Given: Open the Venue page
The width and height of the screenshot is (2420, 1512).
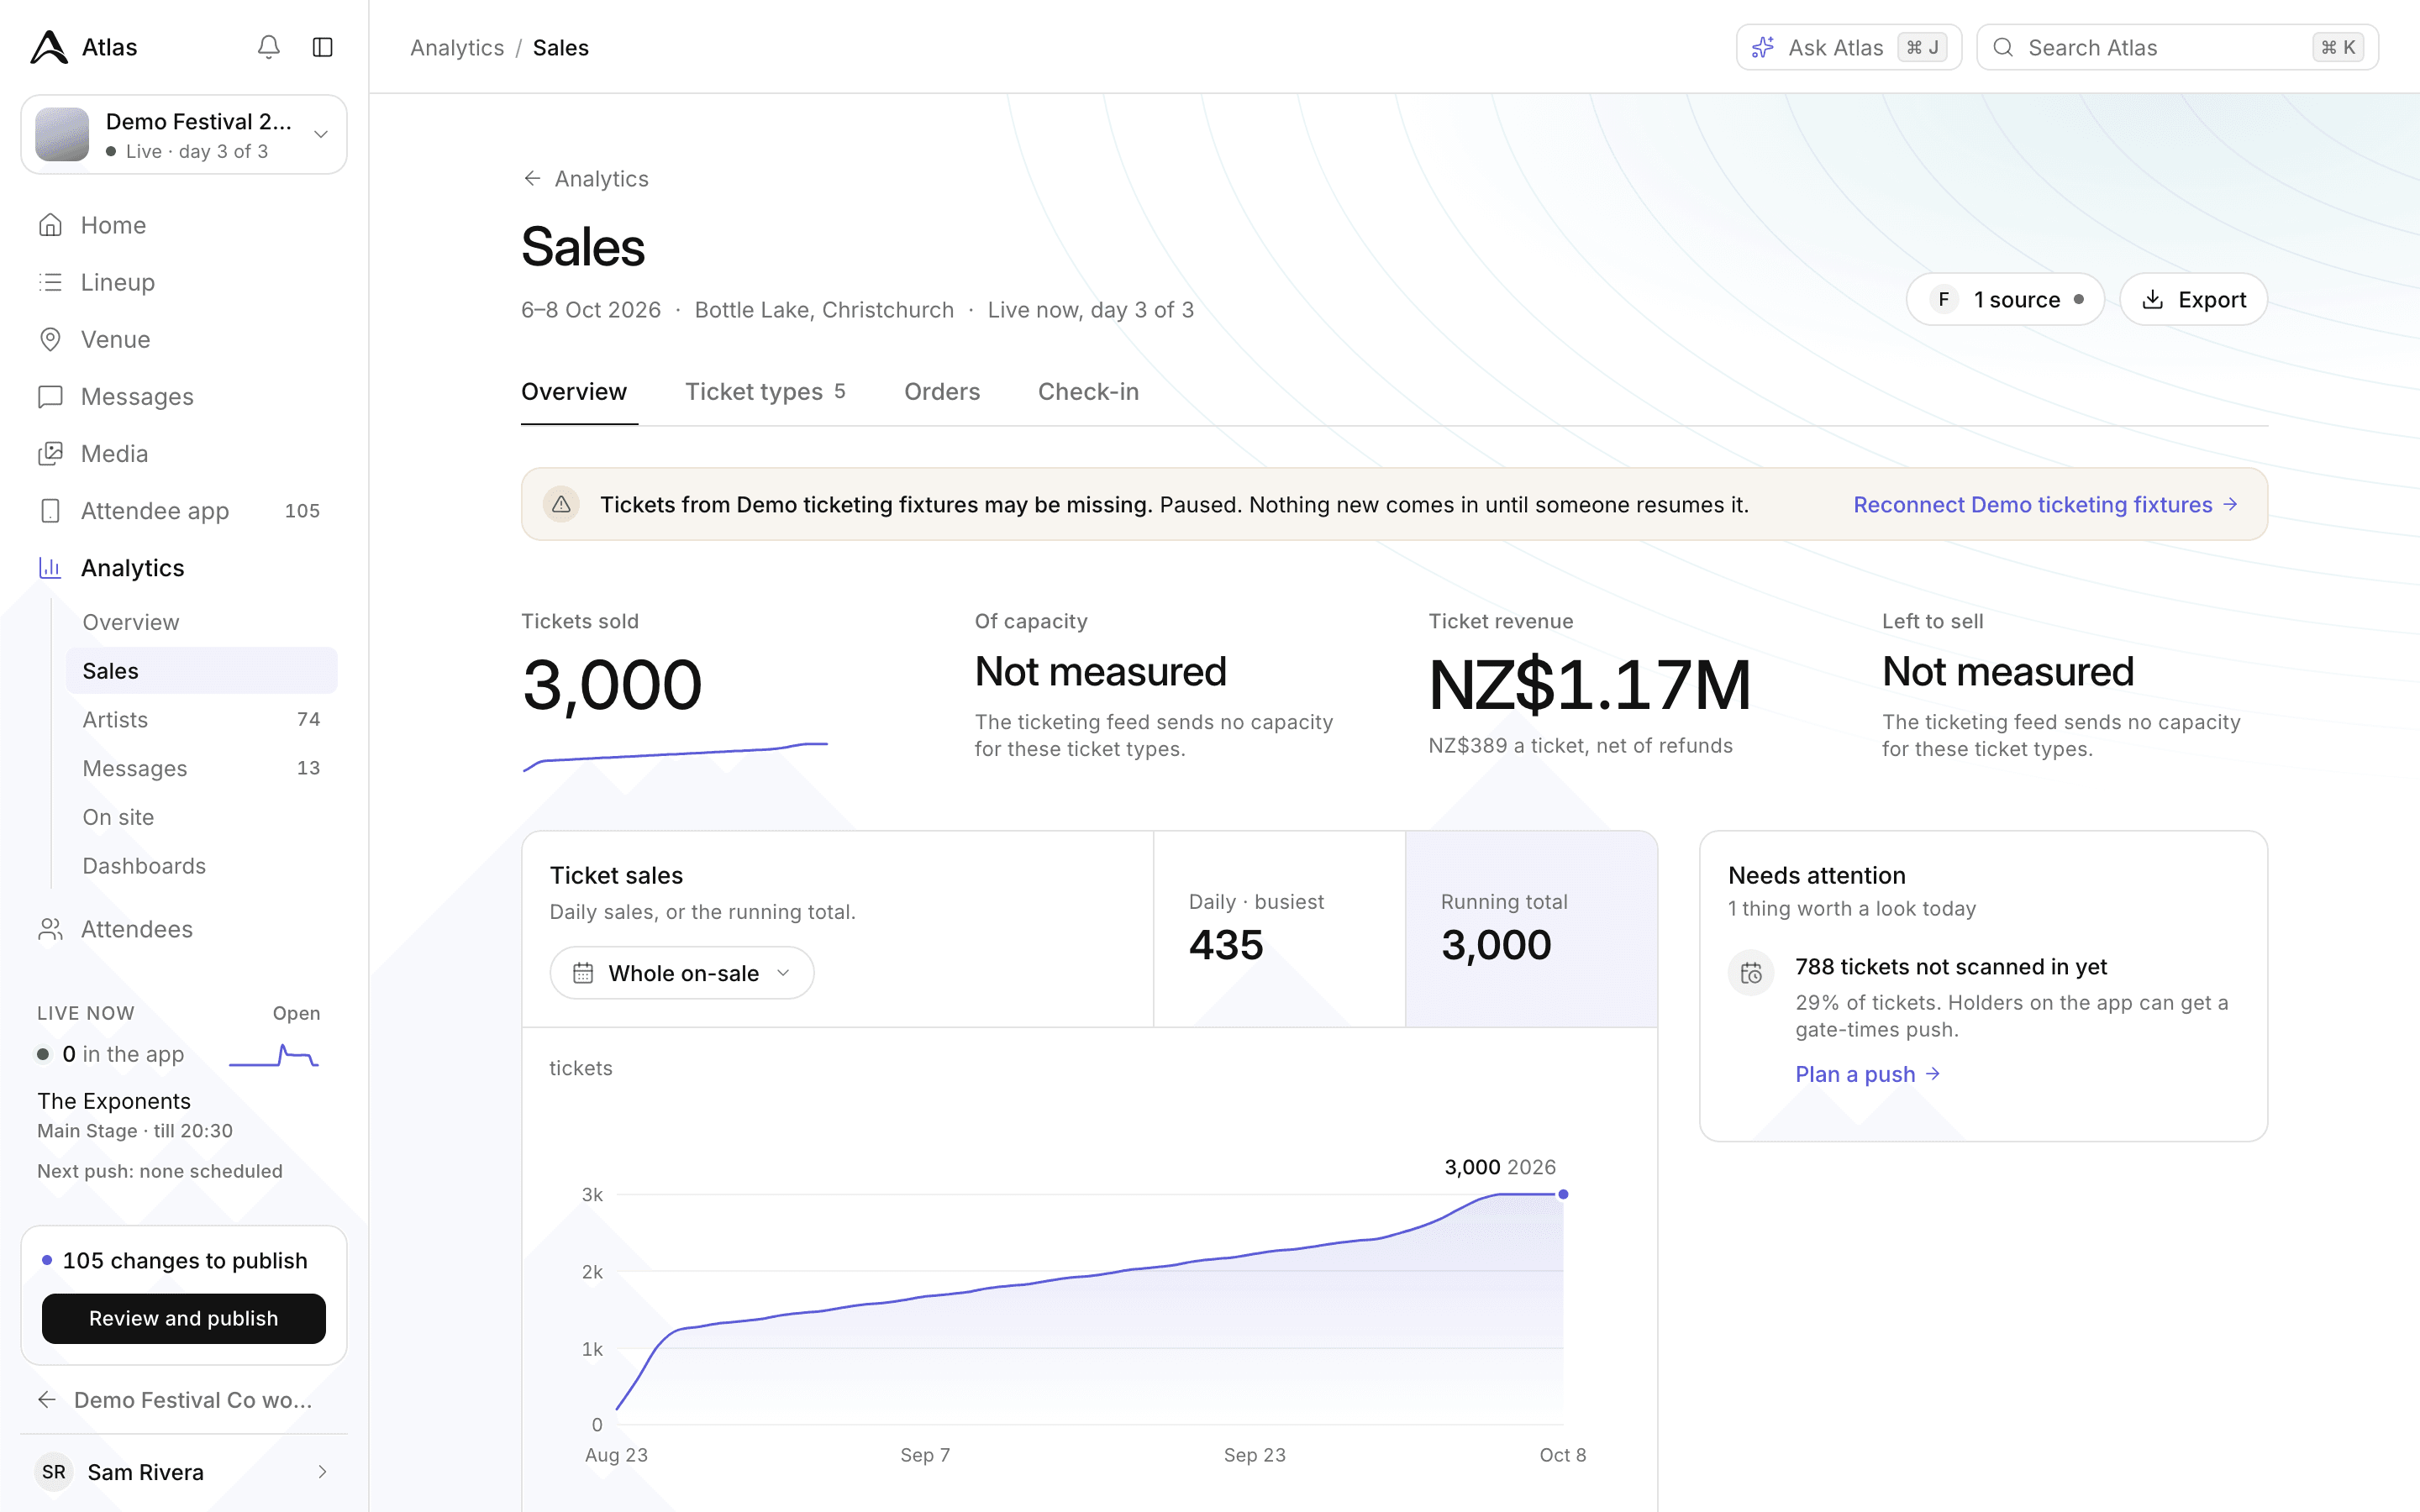Looking at the screenshot, I should click(x=184, y=339).
